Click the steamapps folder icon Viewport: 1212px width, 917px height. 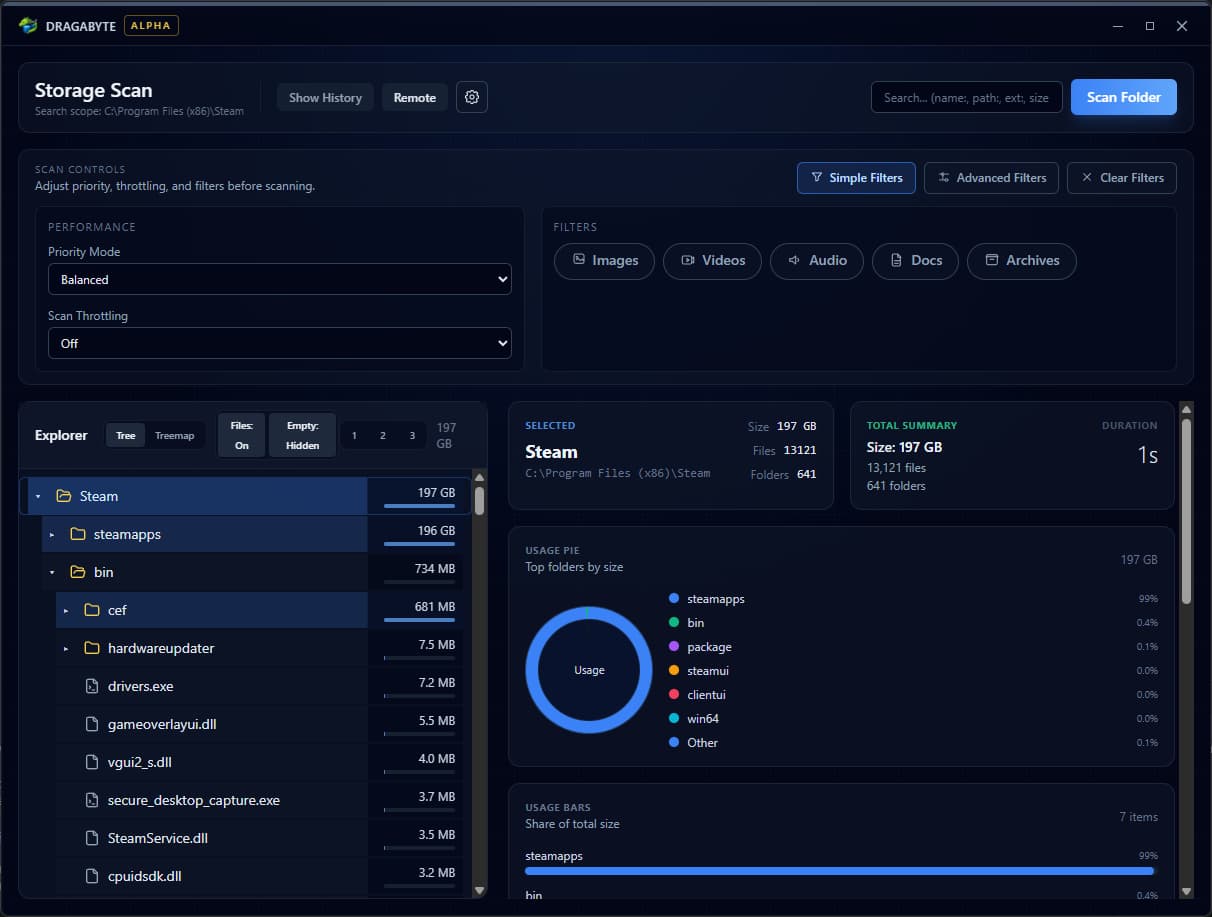tap(78, 534)
